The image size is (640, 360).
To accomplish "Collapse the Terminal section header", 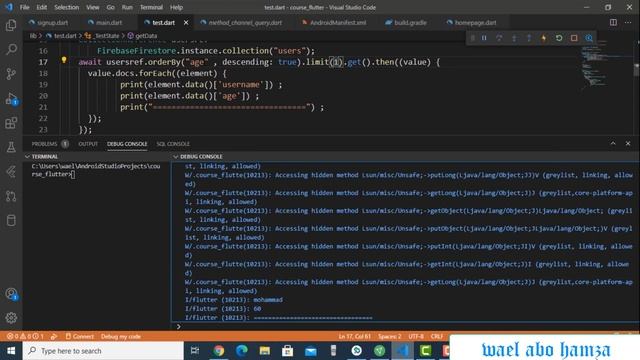I will point(96,156).
